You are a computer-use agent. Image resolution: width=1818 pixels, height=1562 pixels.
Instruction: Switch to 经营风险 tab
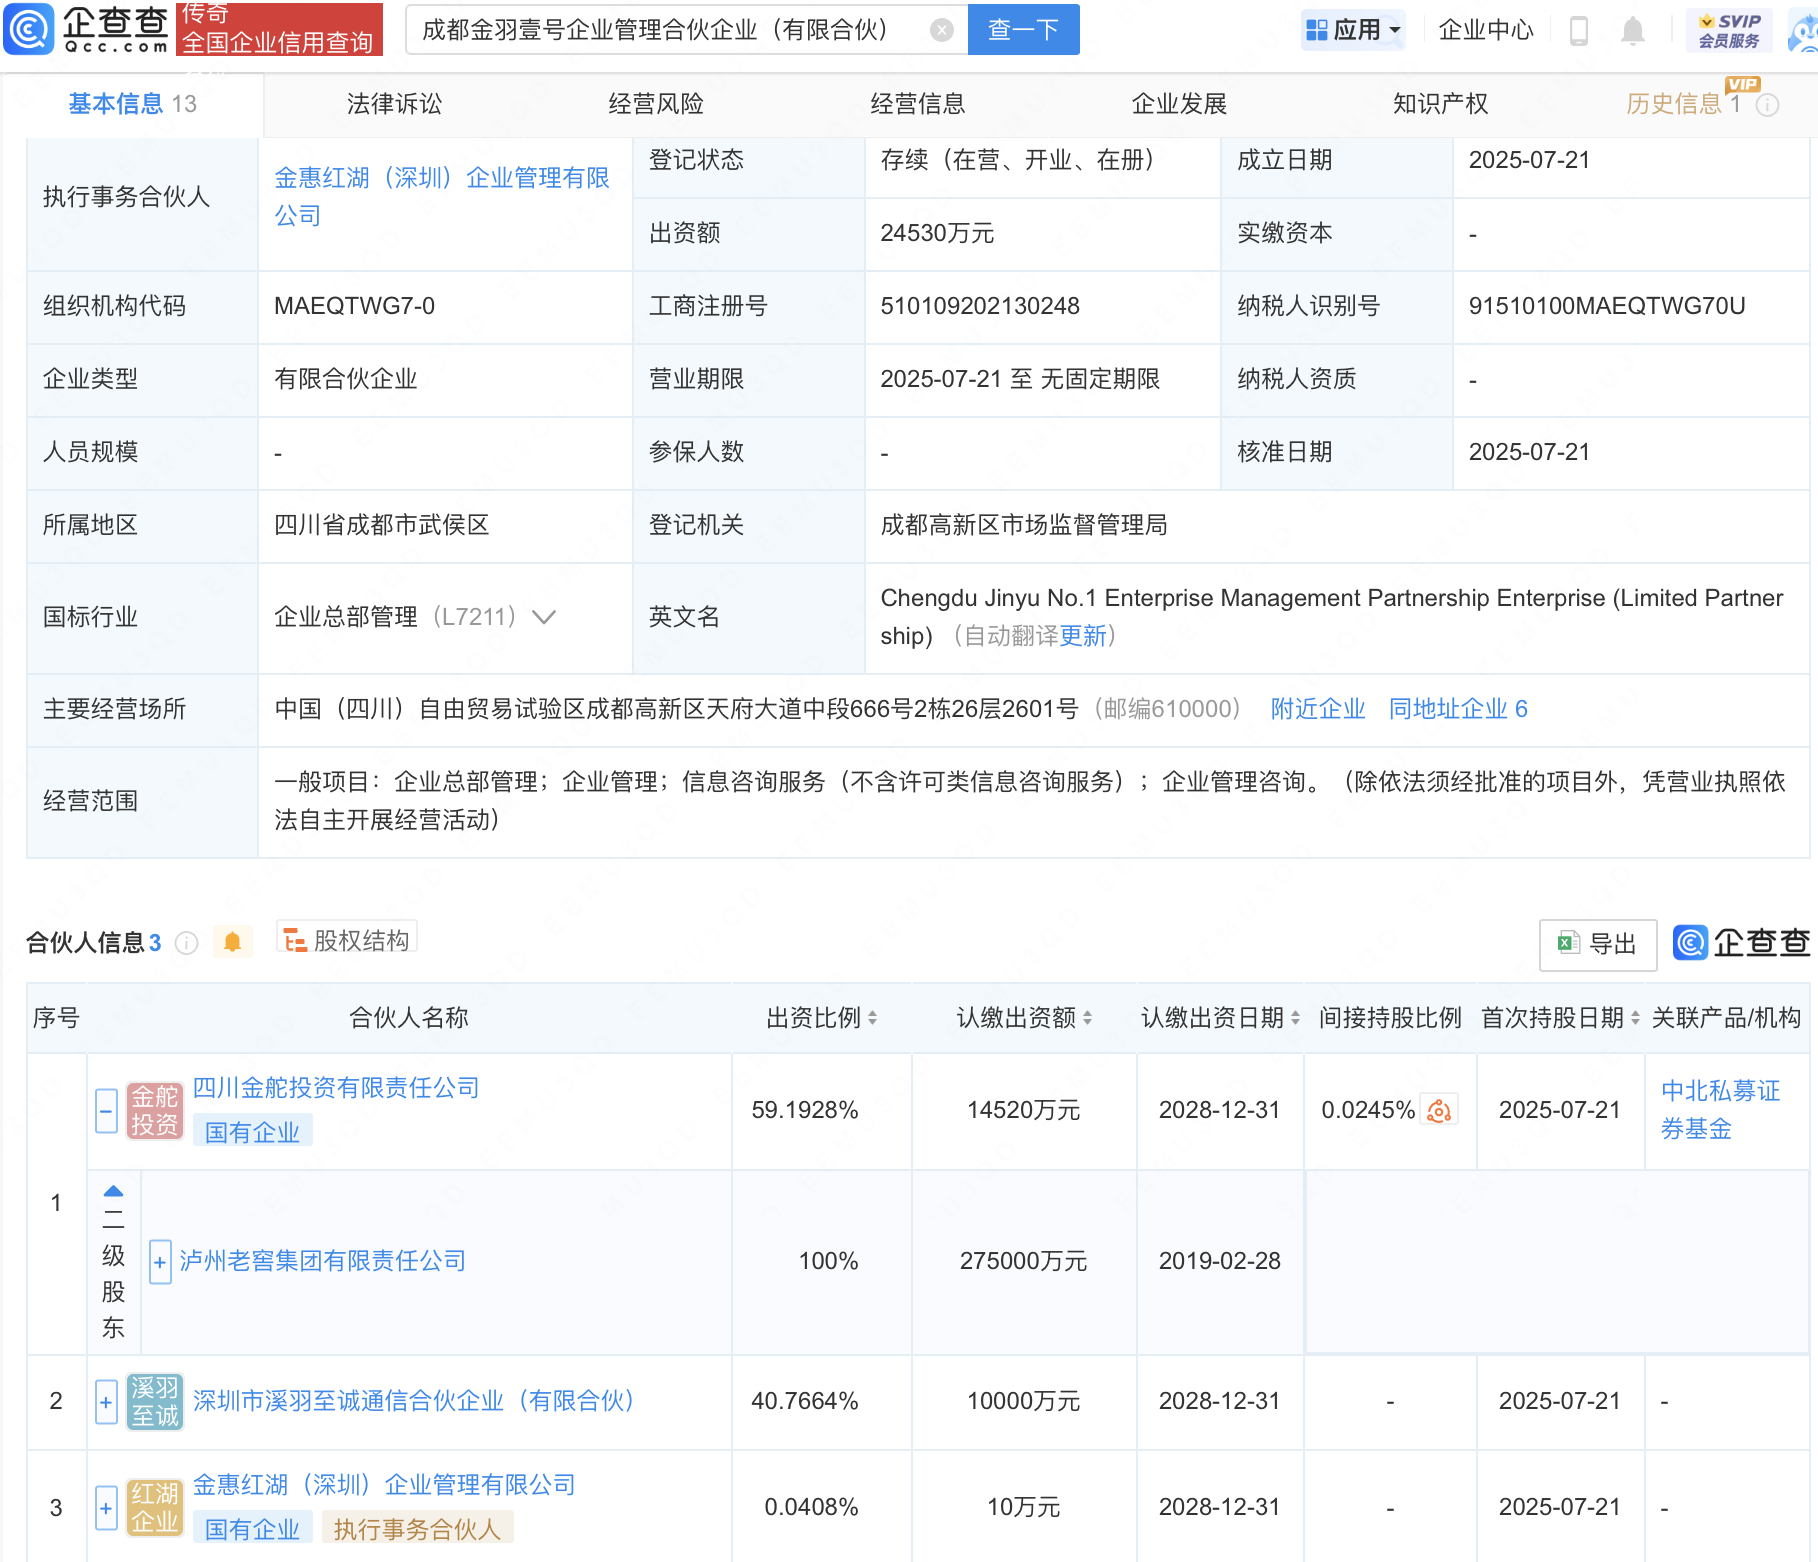tap(656, 104)
